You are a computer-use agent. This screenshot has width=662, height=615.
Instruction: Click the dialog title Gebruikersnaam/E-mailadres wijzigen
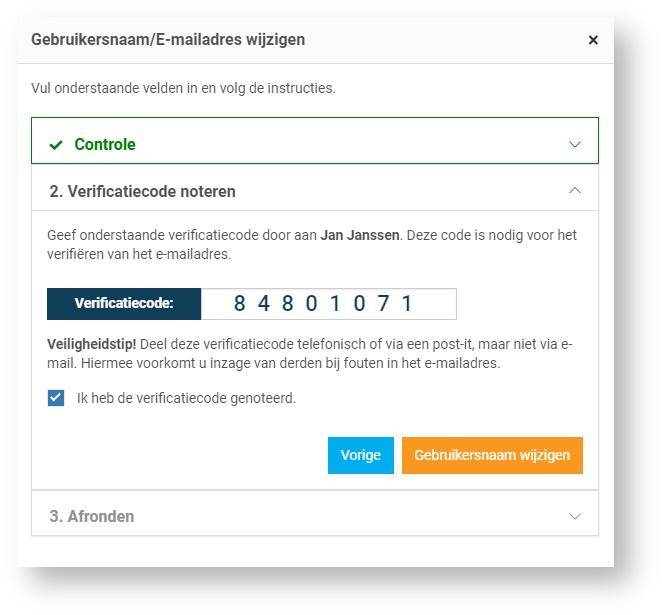[168, 40]
